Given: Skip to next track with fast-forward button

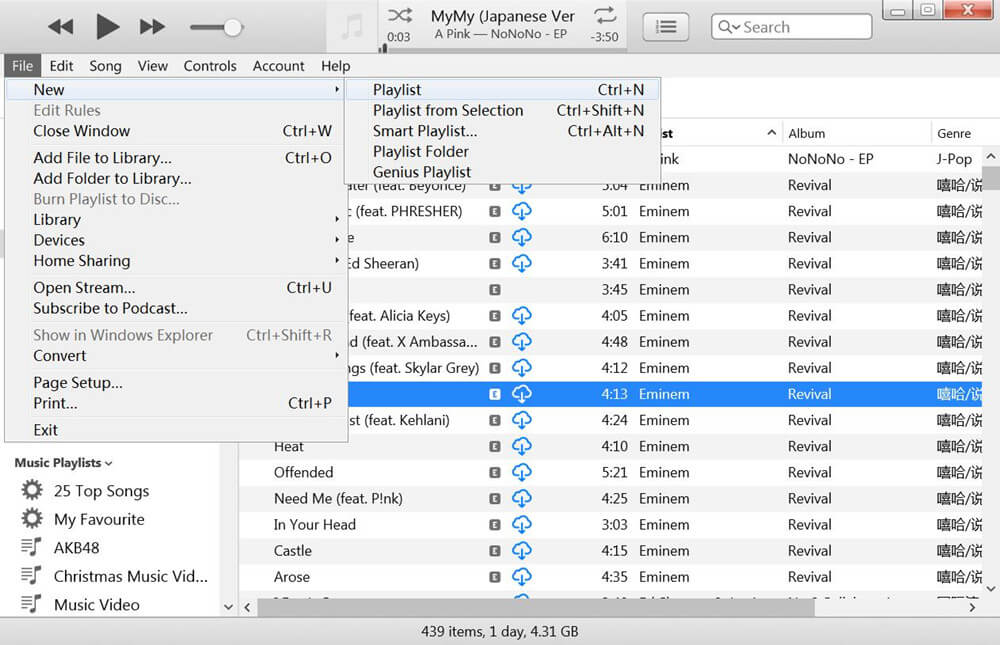Looking at the screenshot, I should [x=152, y=27].
